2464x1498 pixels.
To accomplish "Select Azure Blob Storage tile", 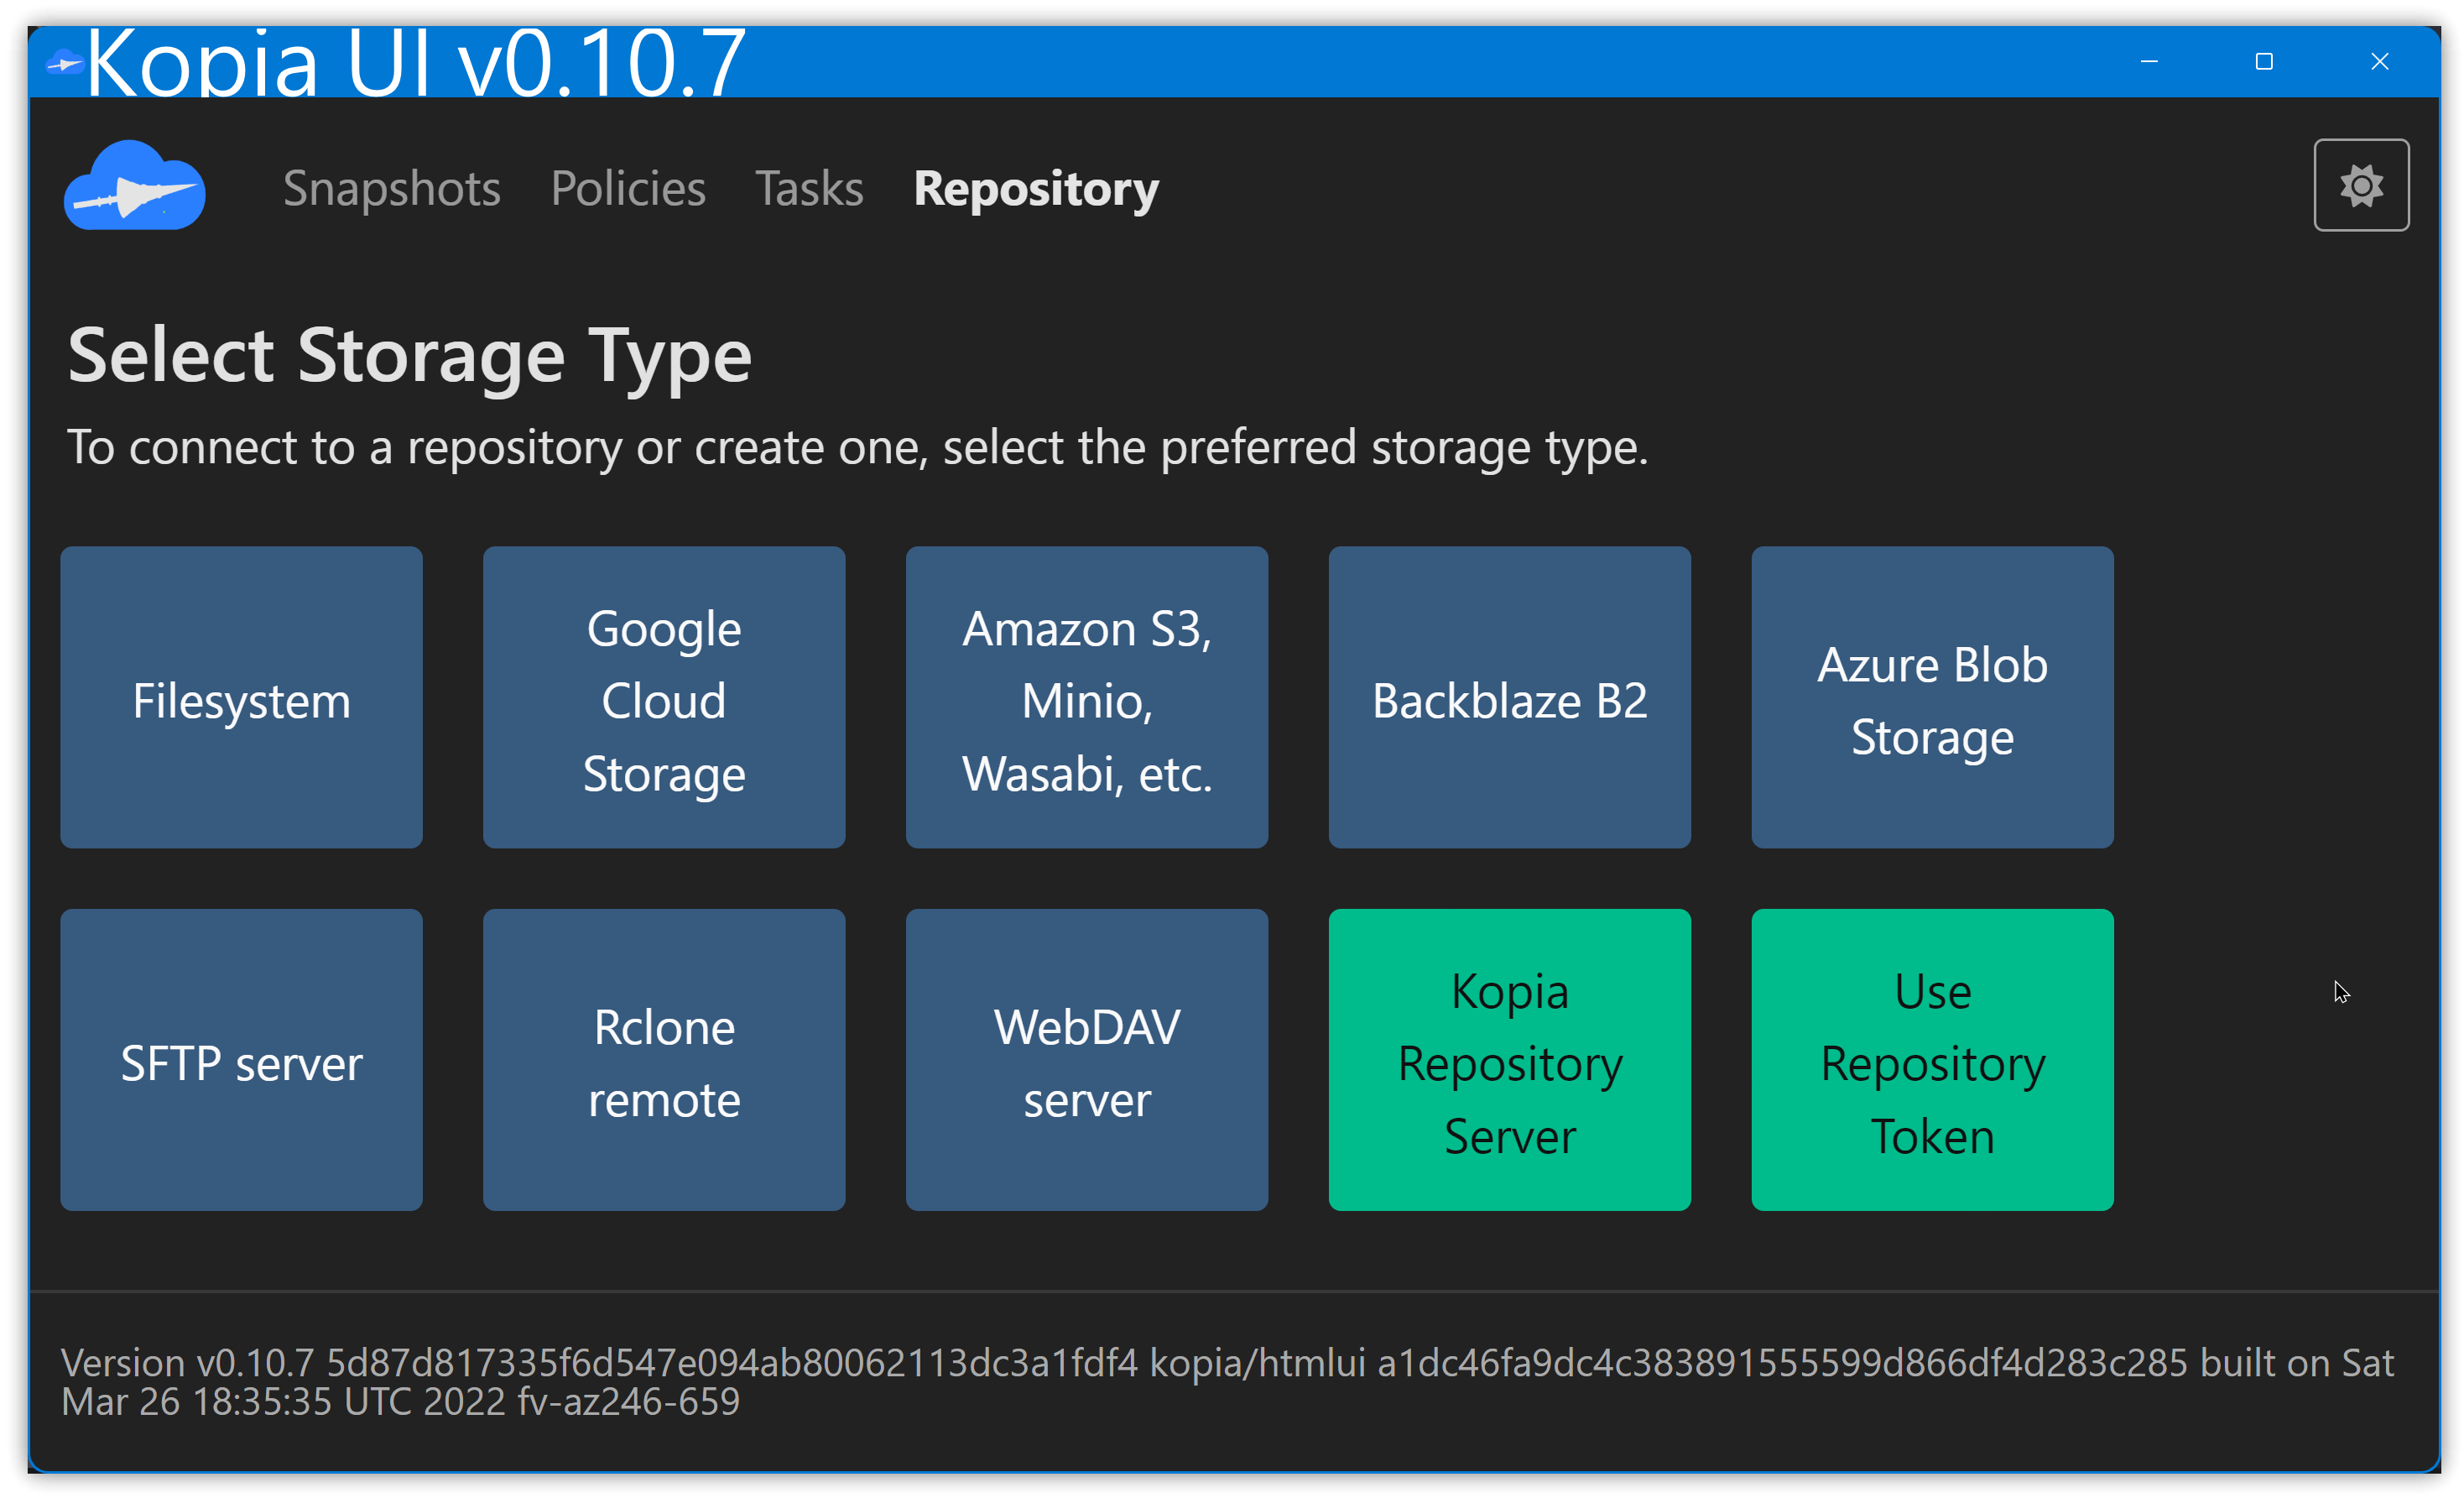I will (1932, 697).
